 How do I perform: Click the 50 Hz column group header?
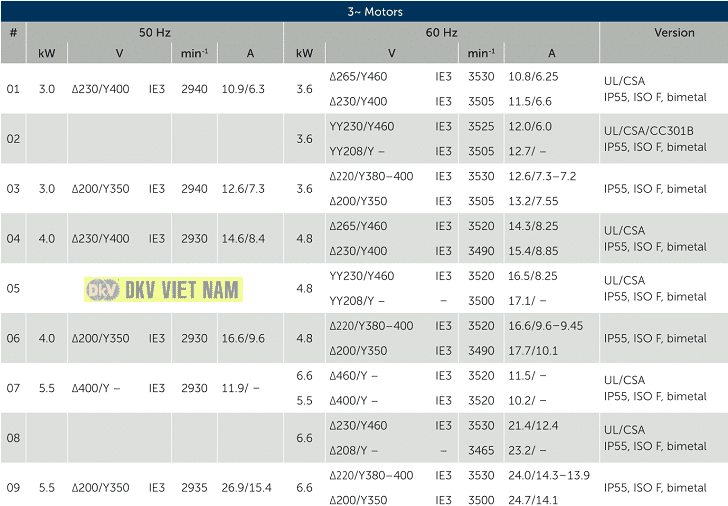click(x=155, y=33)
